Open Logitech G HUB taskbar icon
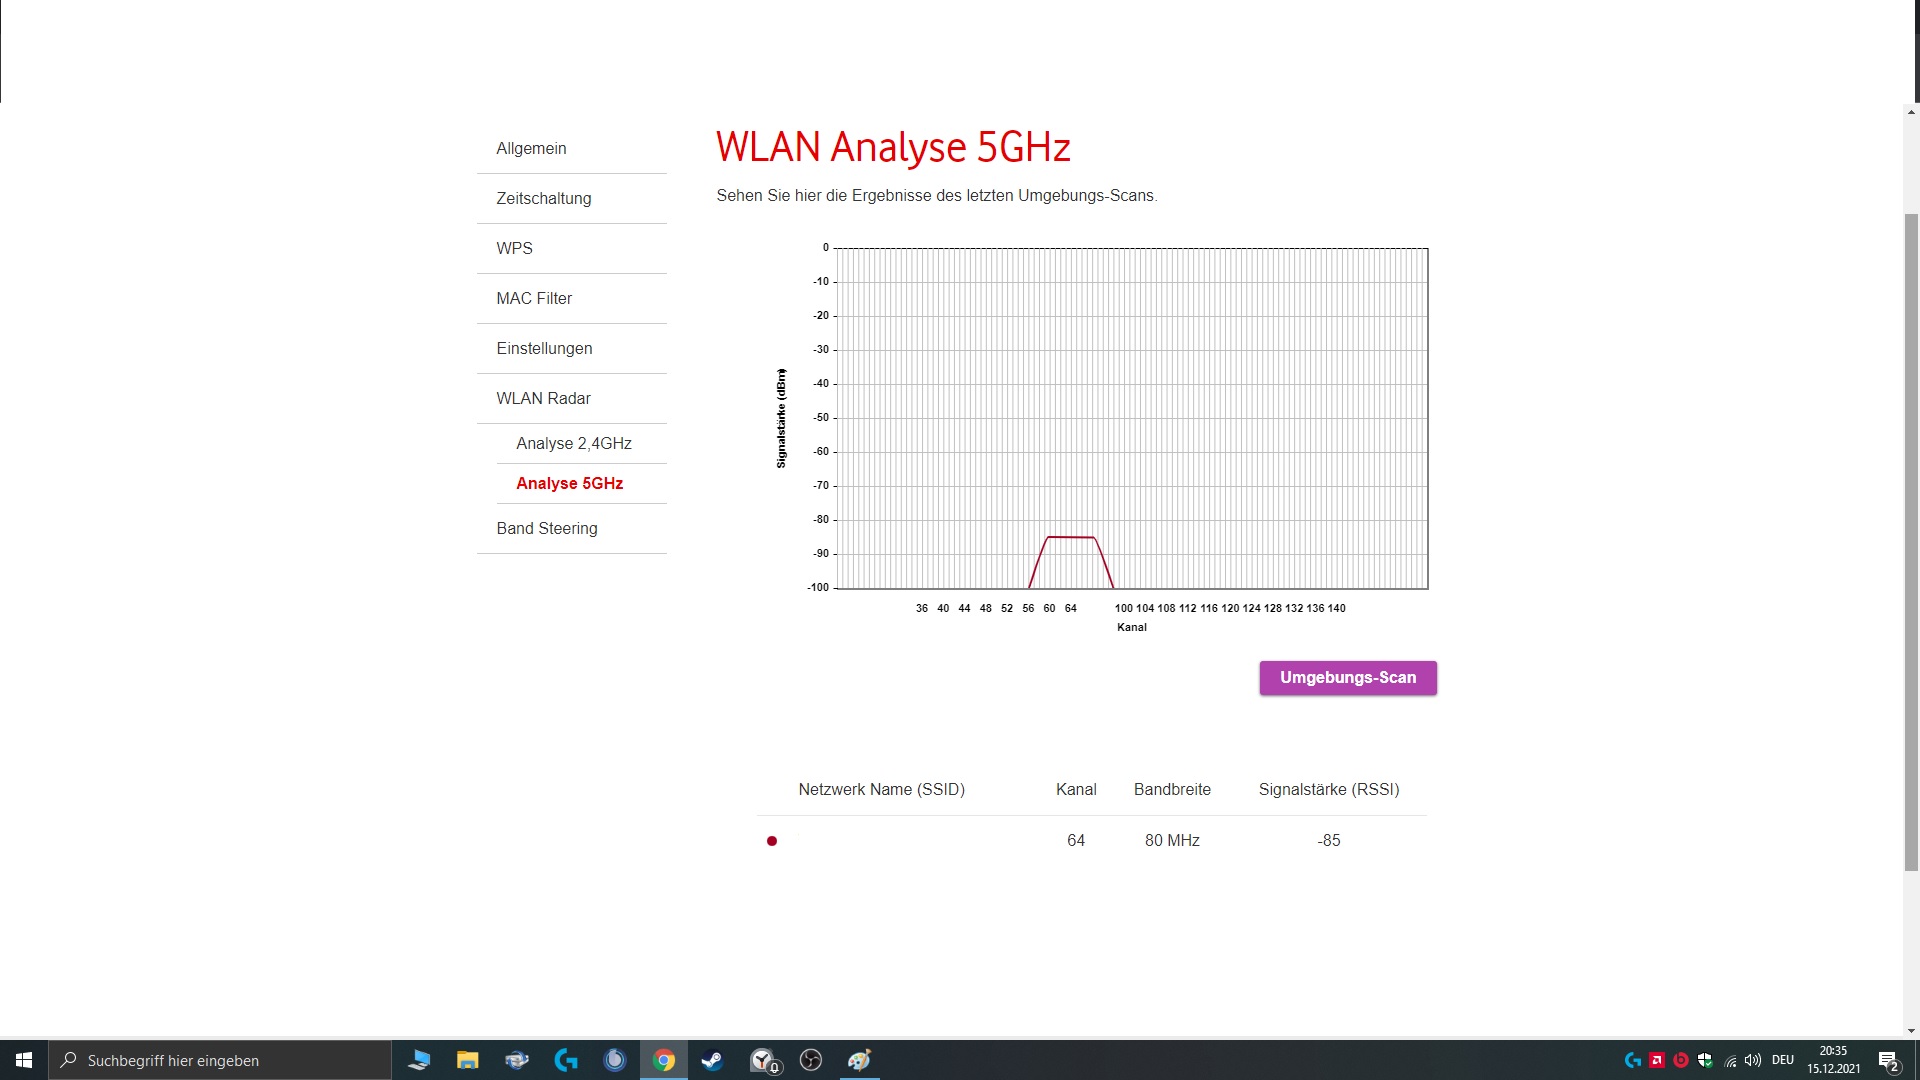 click(x=566, y=1060)
